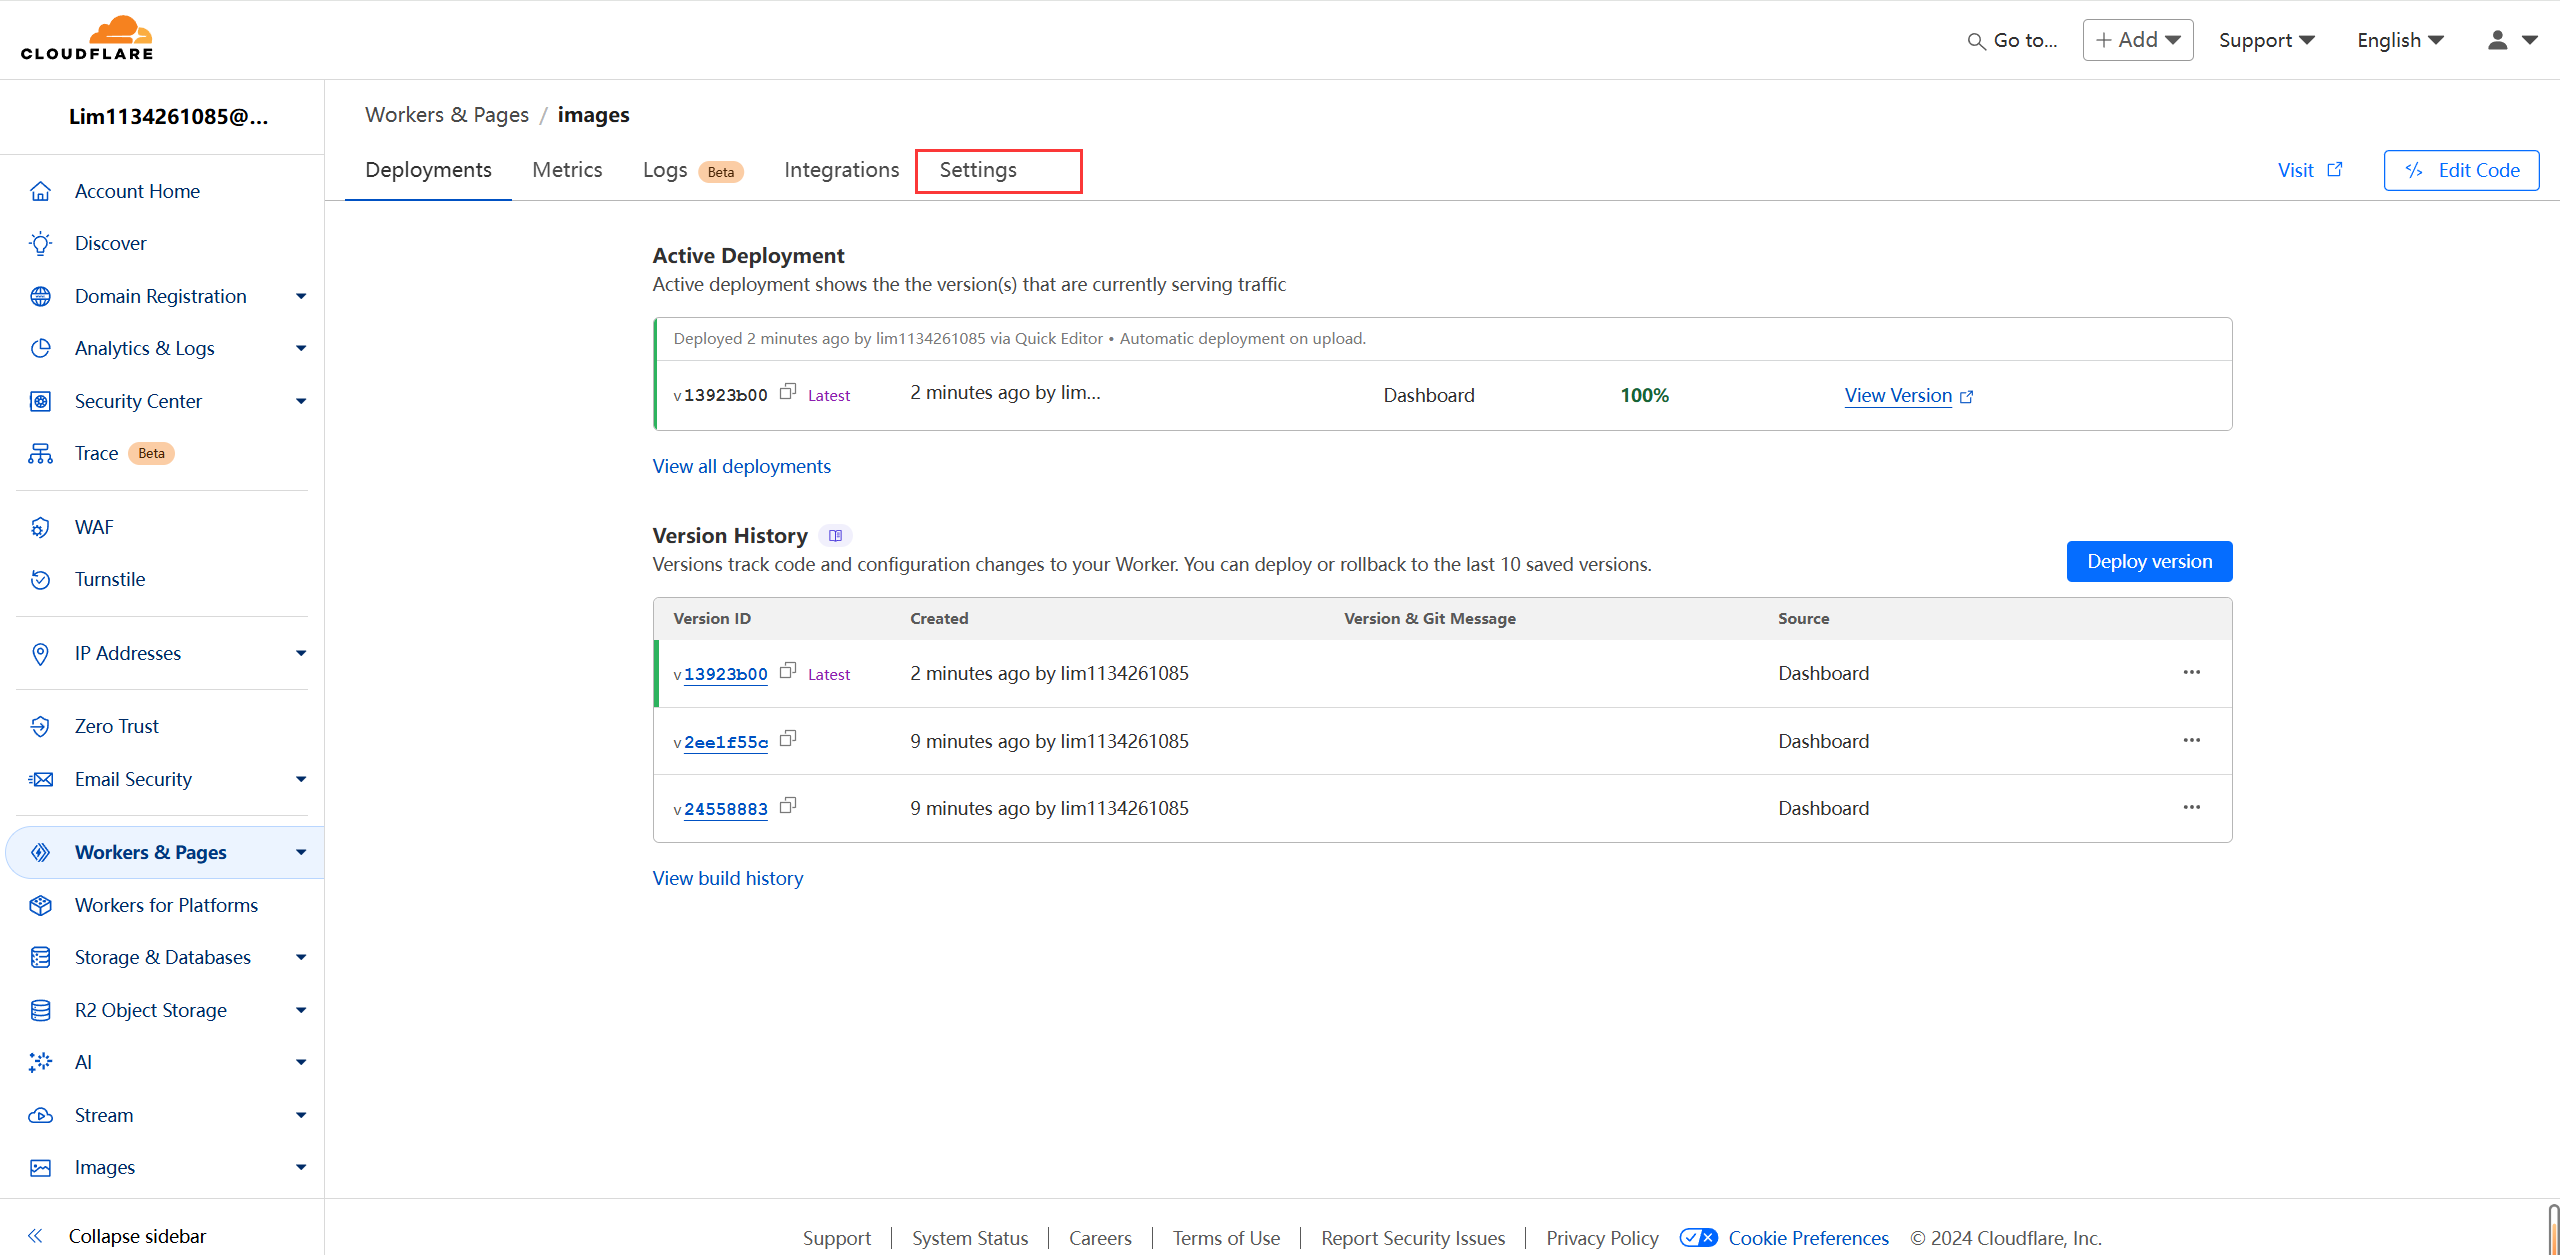Open Turnstile from sidebar

click(110, 579)
